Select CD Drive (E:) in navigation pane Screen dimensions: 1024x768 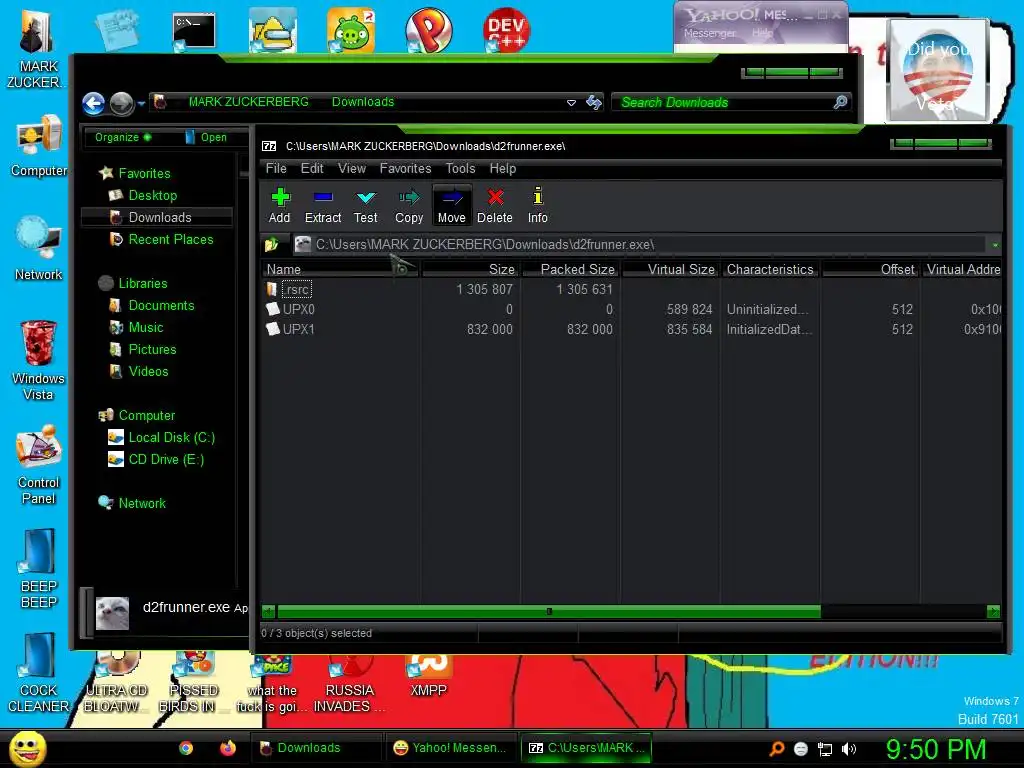tap(166, 460)
